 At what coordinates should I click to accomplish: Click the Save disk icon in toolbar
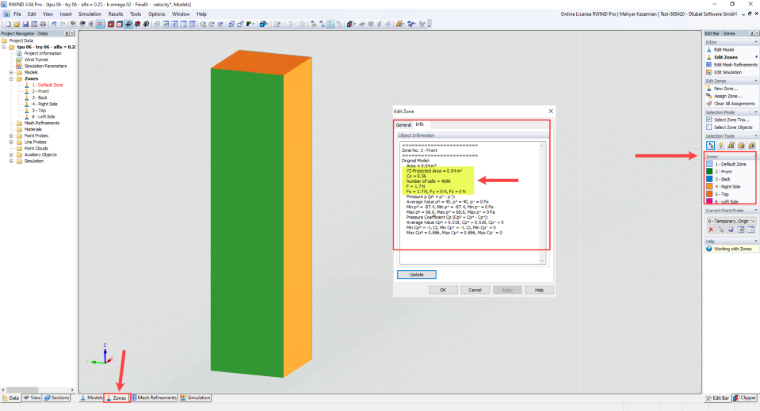point(25,24)
